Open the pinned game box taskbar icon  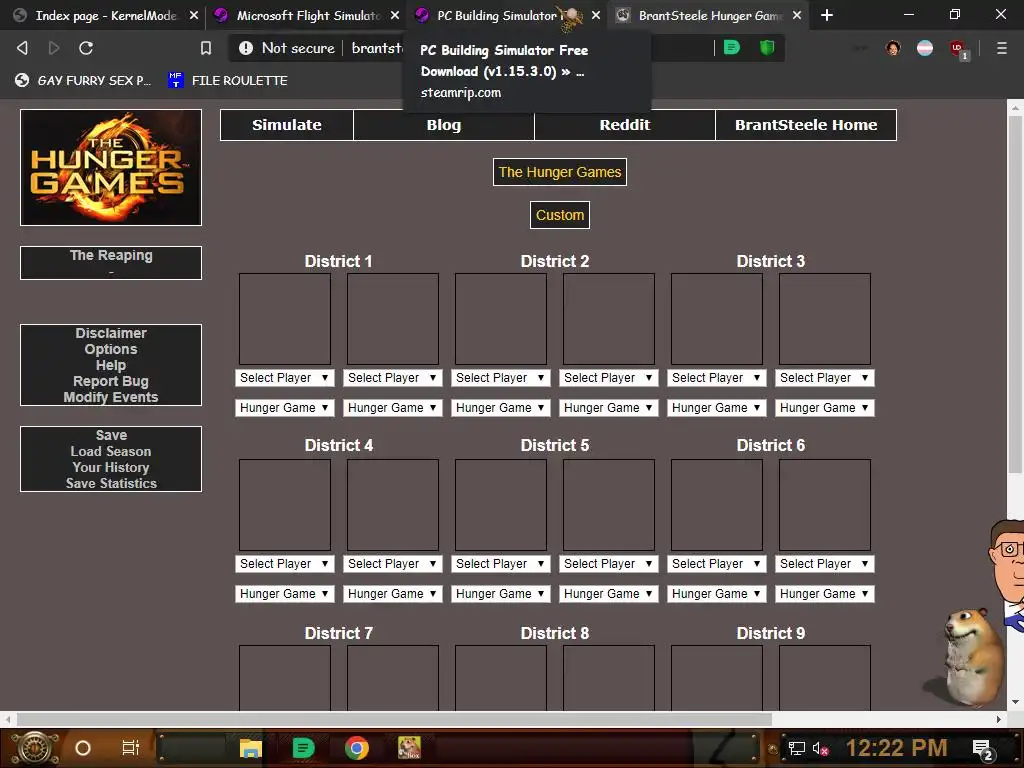409,748
